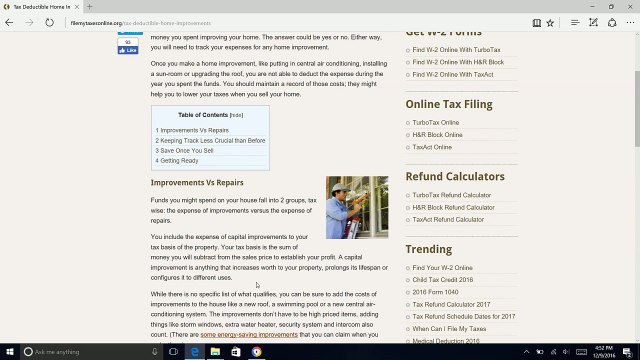Open the touch keyboard tray icon

tap(581, 352)
